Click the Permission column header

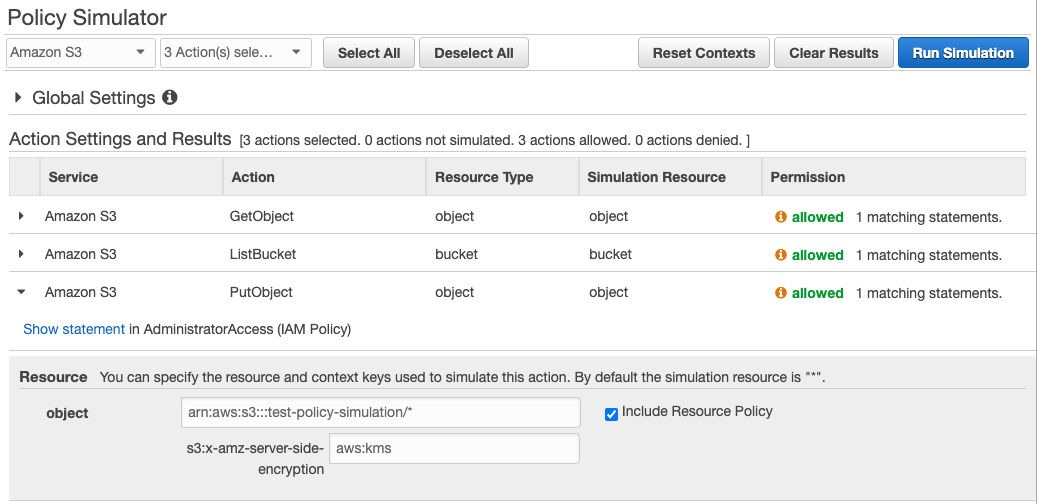(807, 177)
